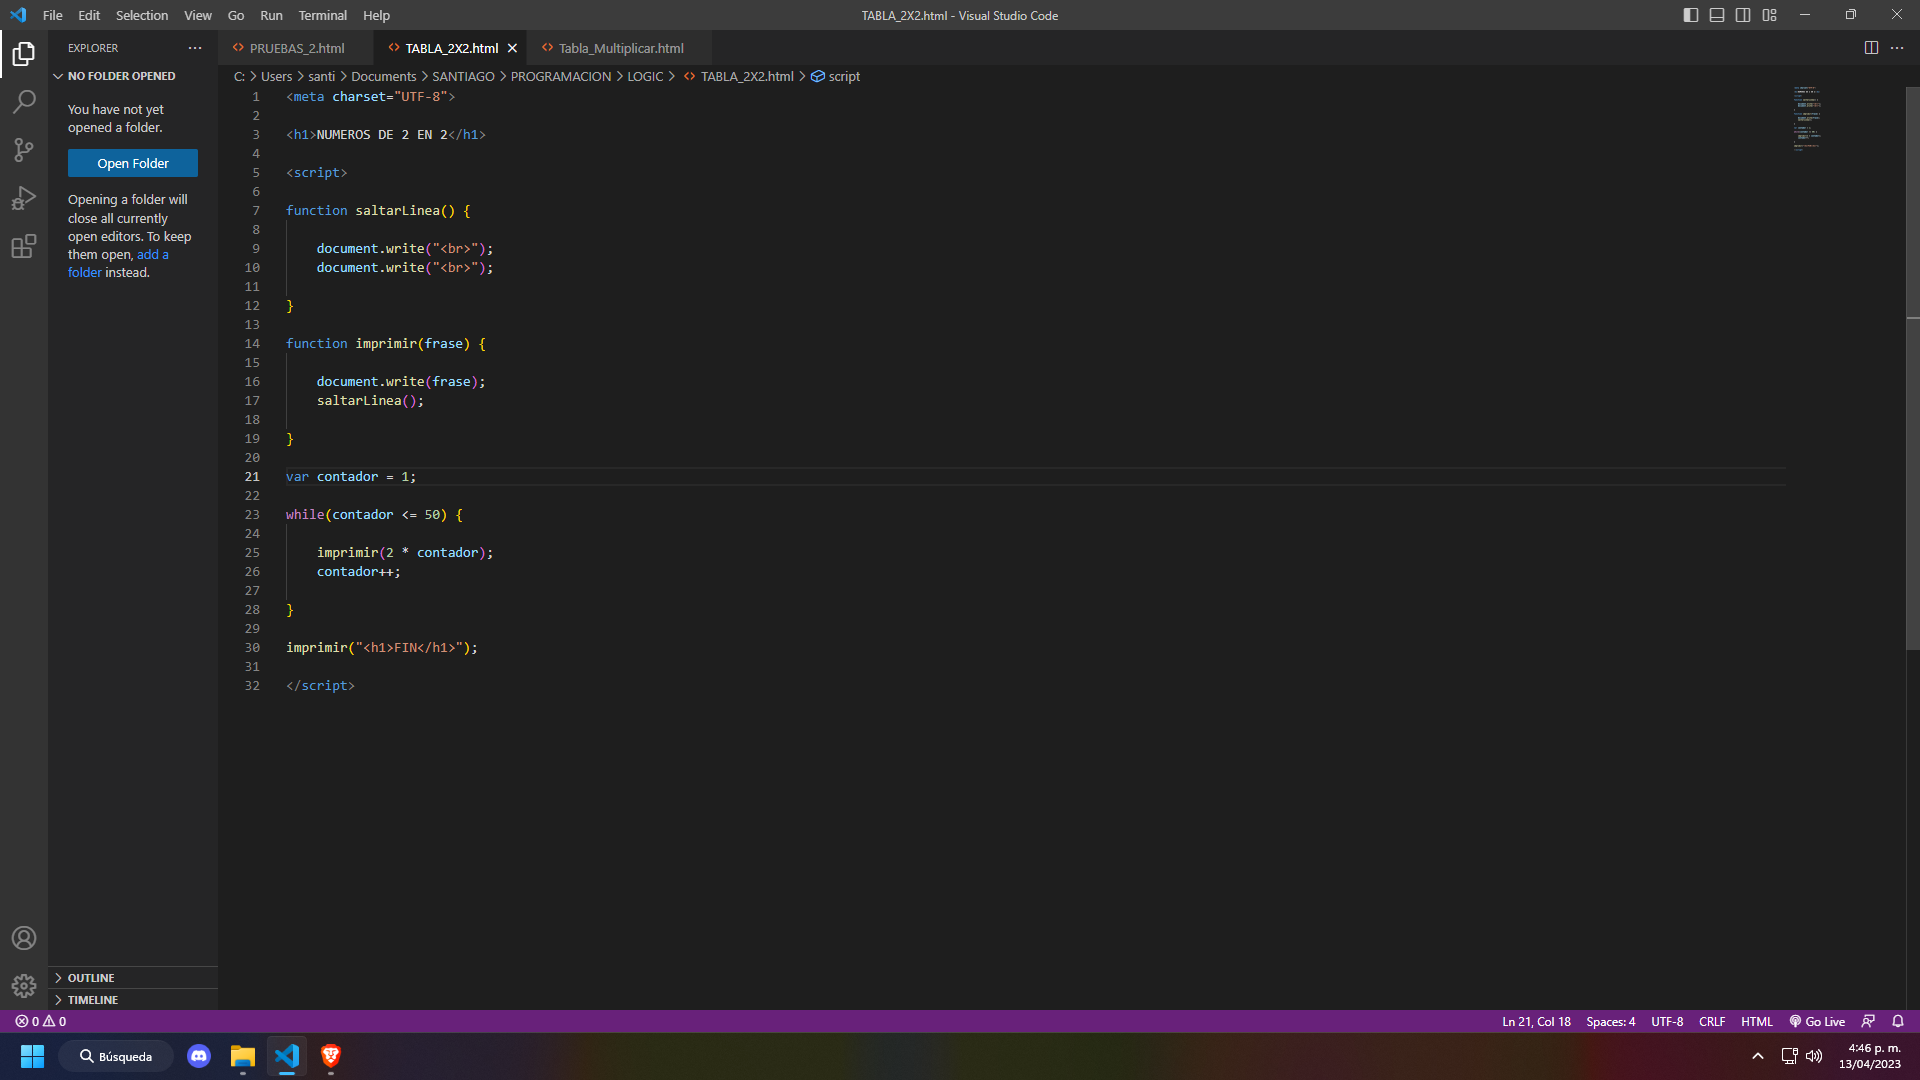1920x1080 pixels.
Task: Click the feedback status bar icon
Action: click(x=1868, y=1021)
